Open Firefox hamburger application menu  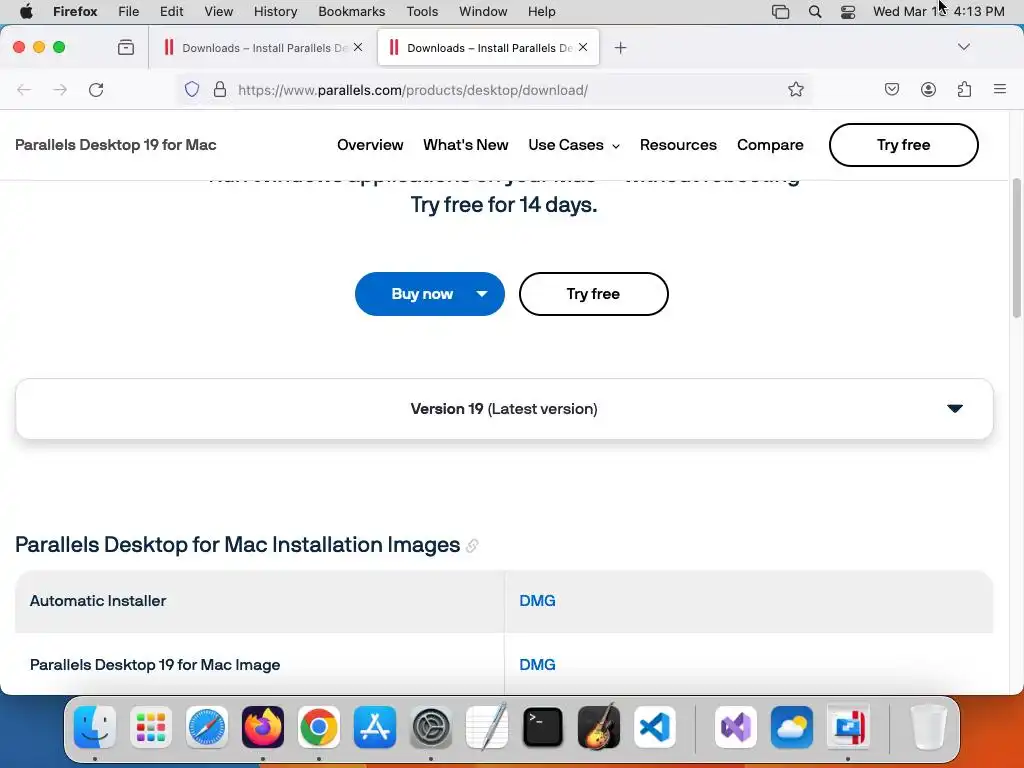[1000, 89]
